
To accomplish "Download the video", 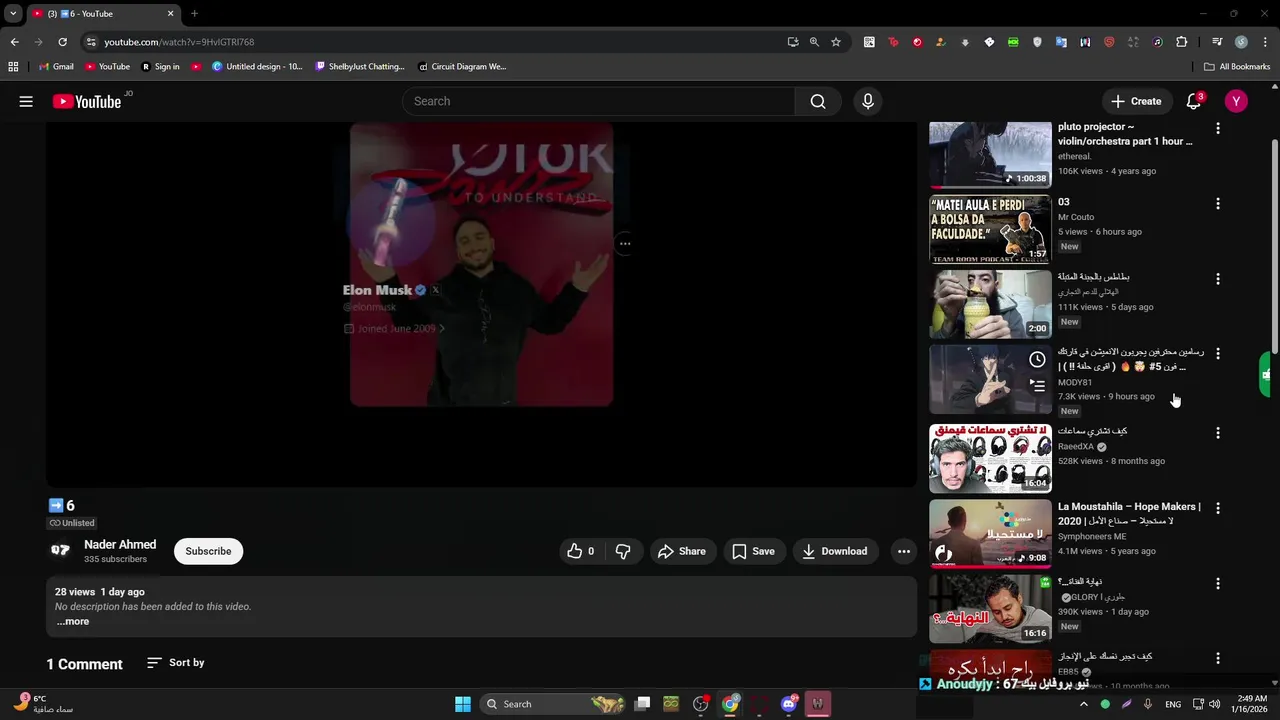I will point(834,551).
